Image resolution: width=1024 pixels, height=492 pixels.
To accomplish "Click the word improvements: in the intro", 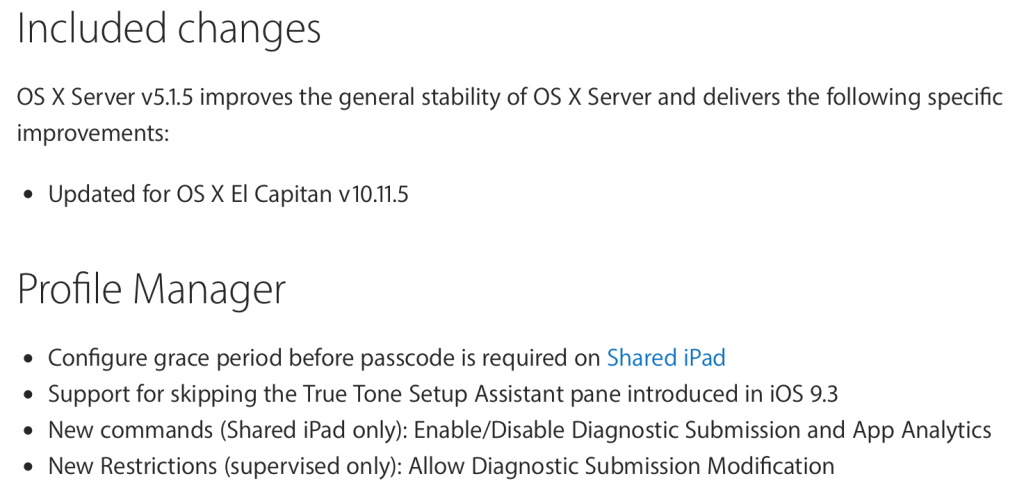I will [x=93, y=134].
